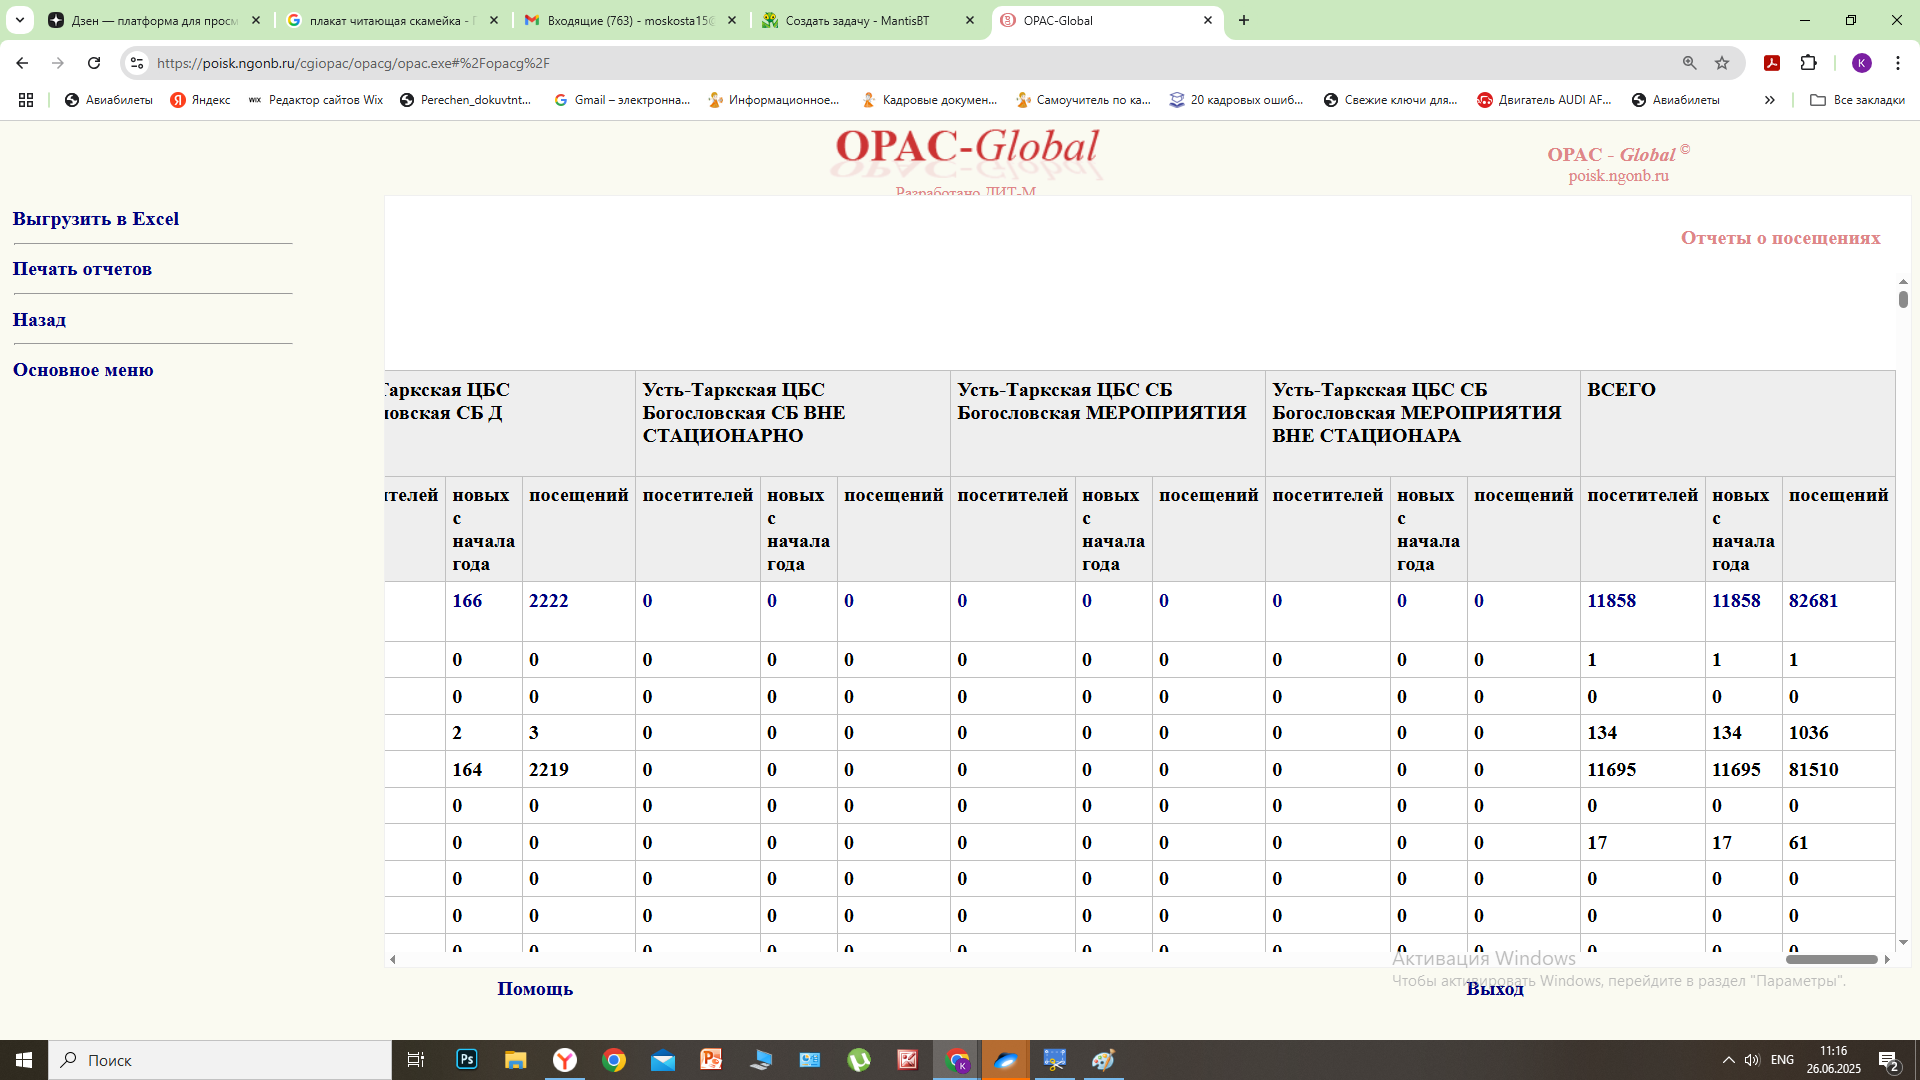Screen dimensions: 1920x1080
Task: Click the browser reload page icon
Action: coord(94,63)
